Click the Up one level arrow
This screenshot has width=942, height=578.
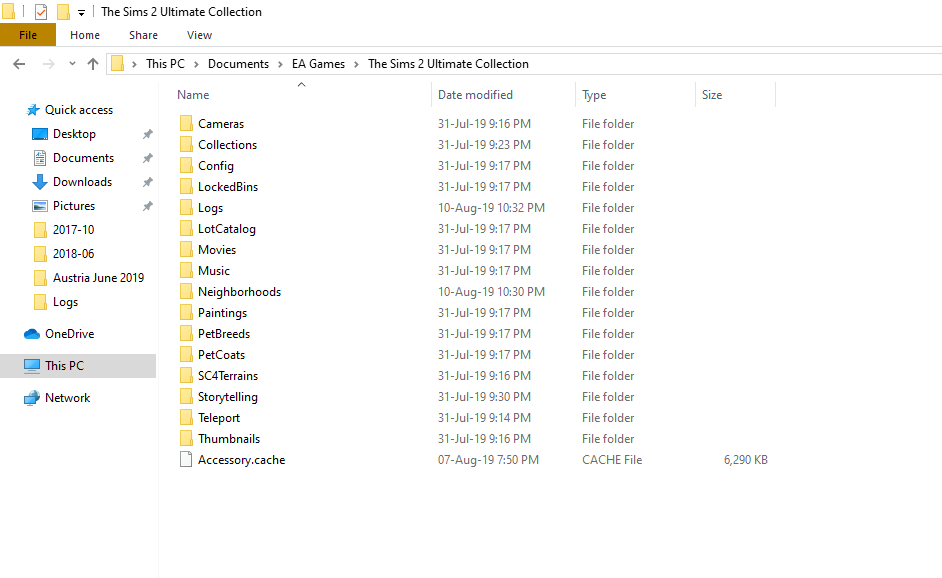(x=93, y=64)
